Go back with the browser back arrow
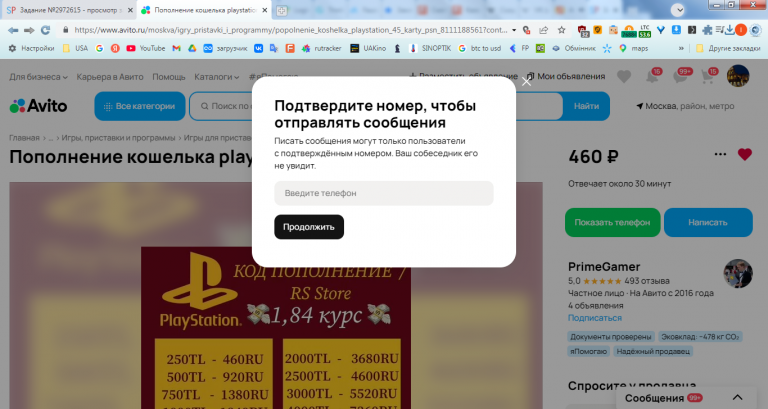 (13, 30)
